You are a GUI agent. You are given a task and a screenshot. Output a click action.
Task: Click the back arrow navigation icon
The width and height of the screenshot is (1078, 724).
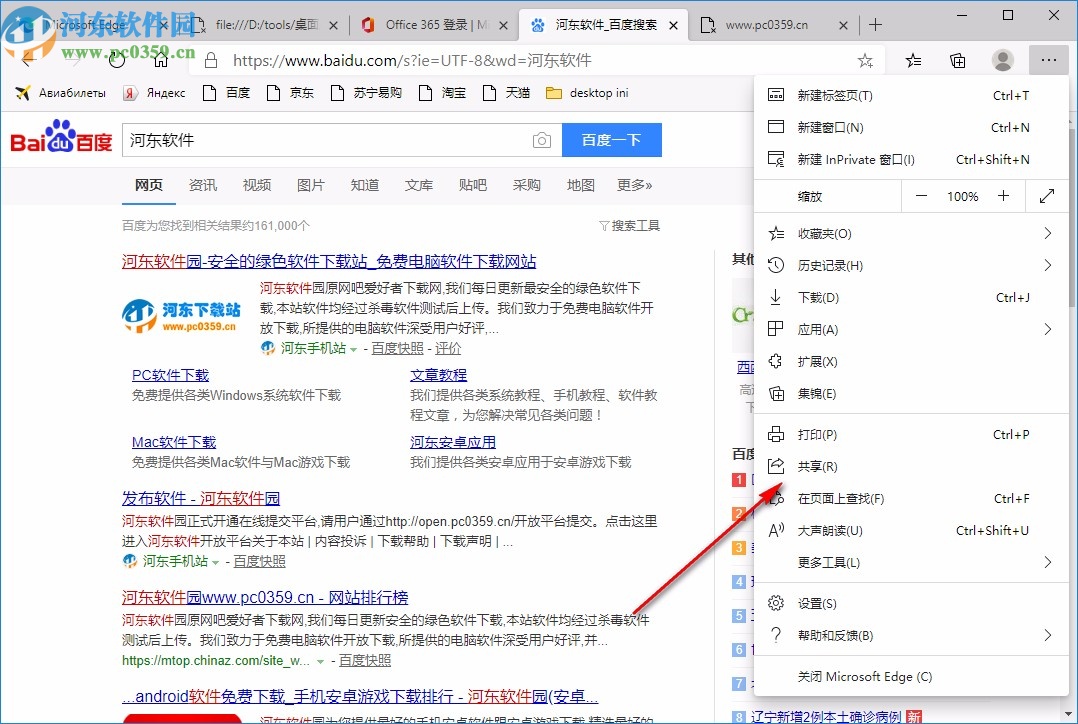click(27, 60)
